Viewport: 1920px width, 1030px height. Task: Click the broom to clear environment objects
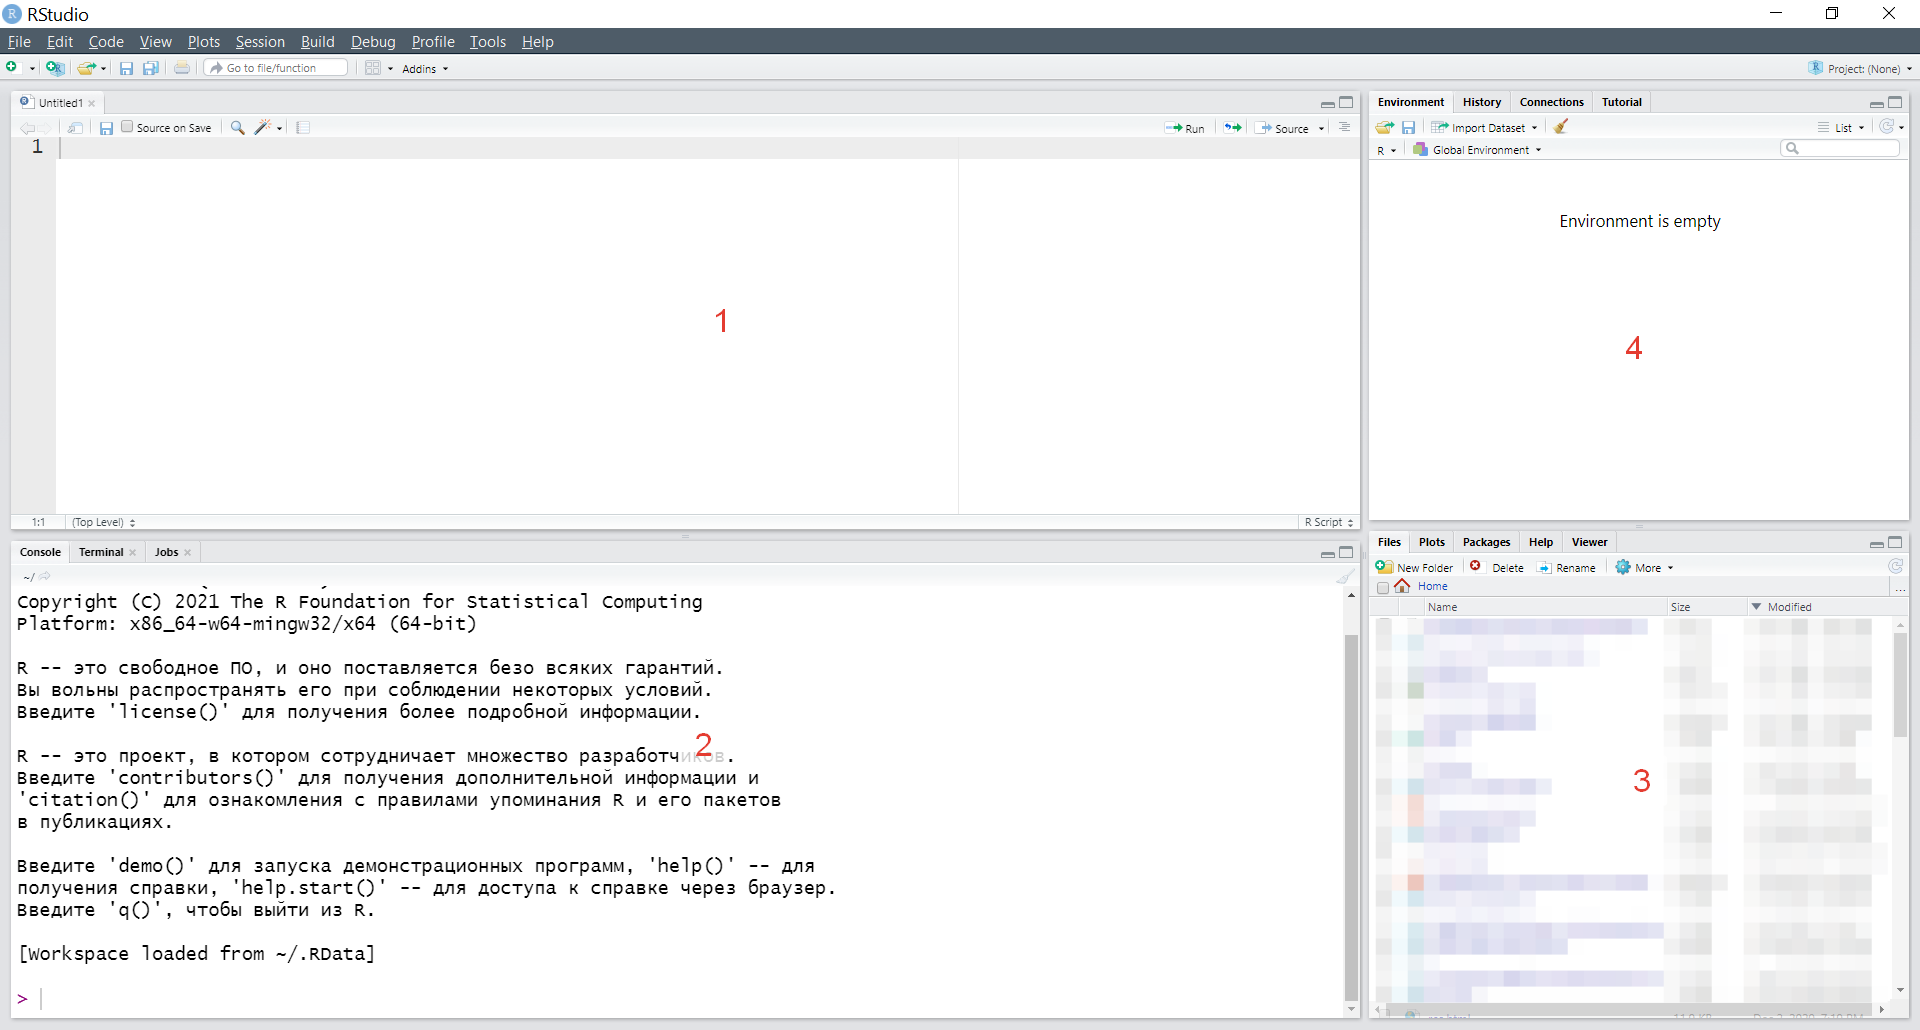tap(1561, 127)
